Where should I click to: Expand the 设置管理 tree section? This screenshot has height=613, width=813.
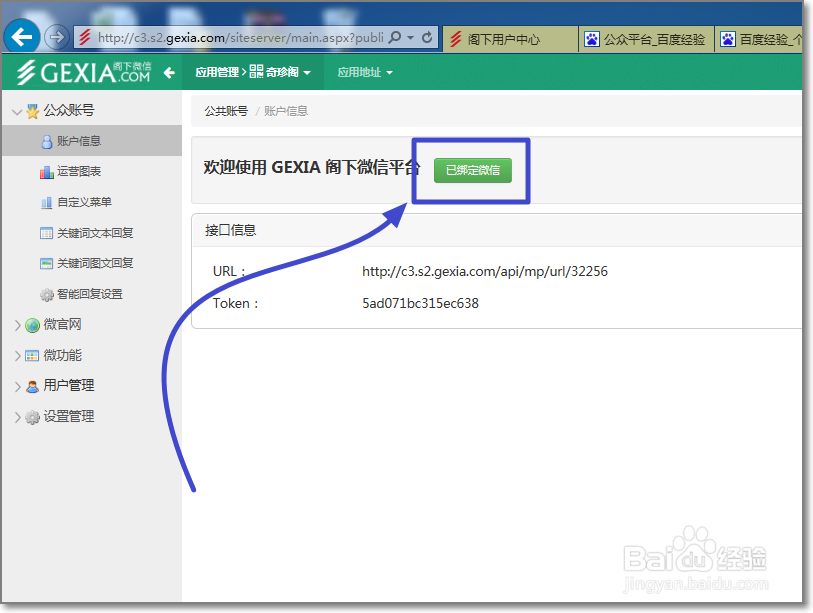coord(17,417)
